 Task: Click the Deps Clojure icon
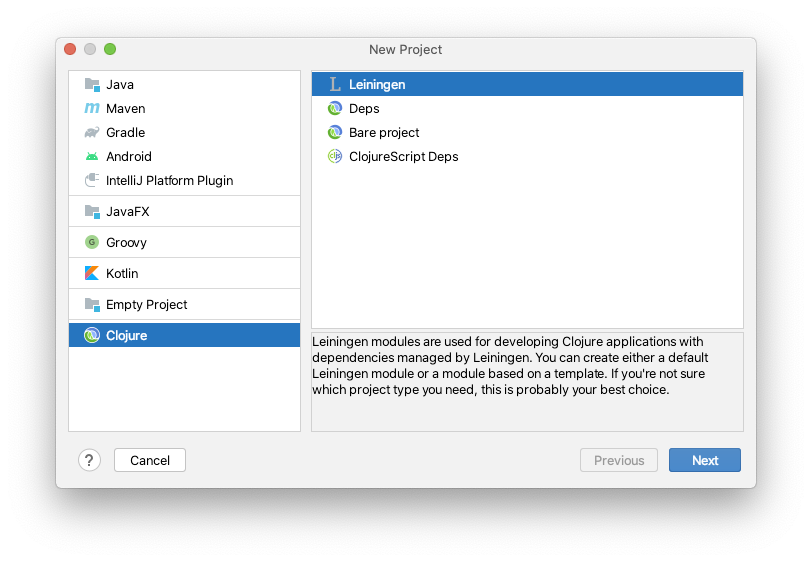pyautogui.click(x=335, y=108)
